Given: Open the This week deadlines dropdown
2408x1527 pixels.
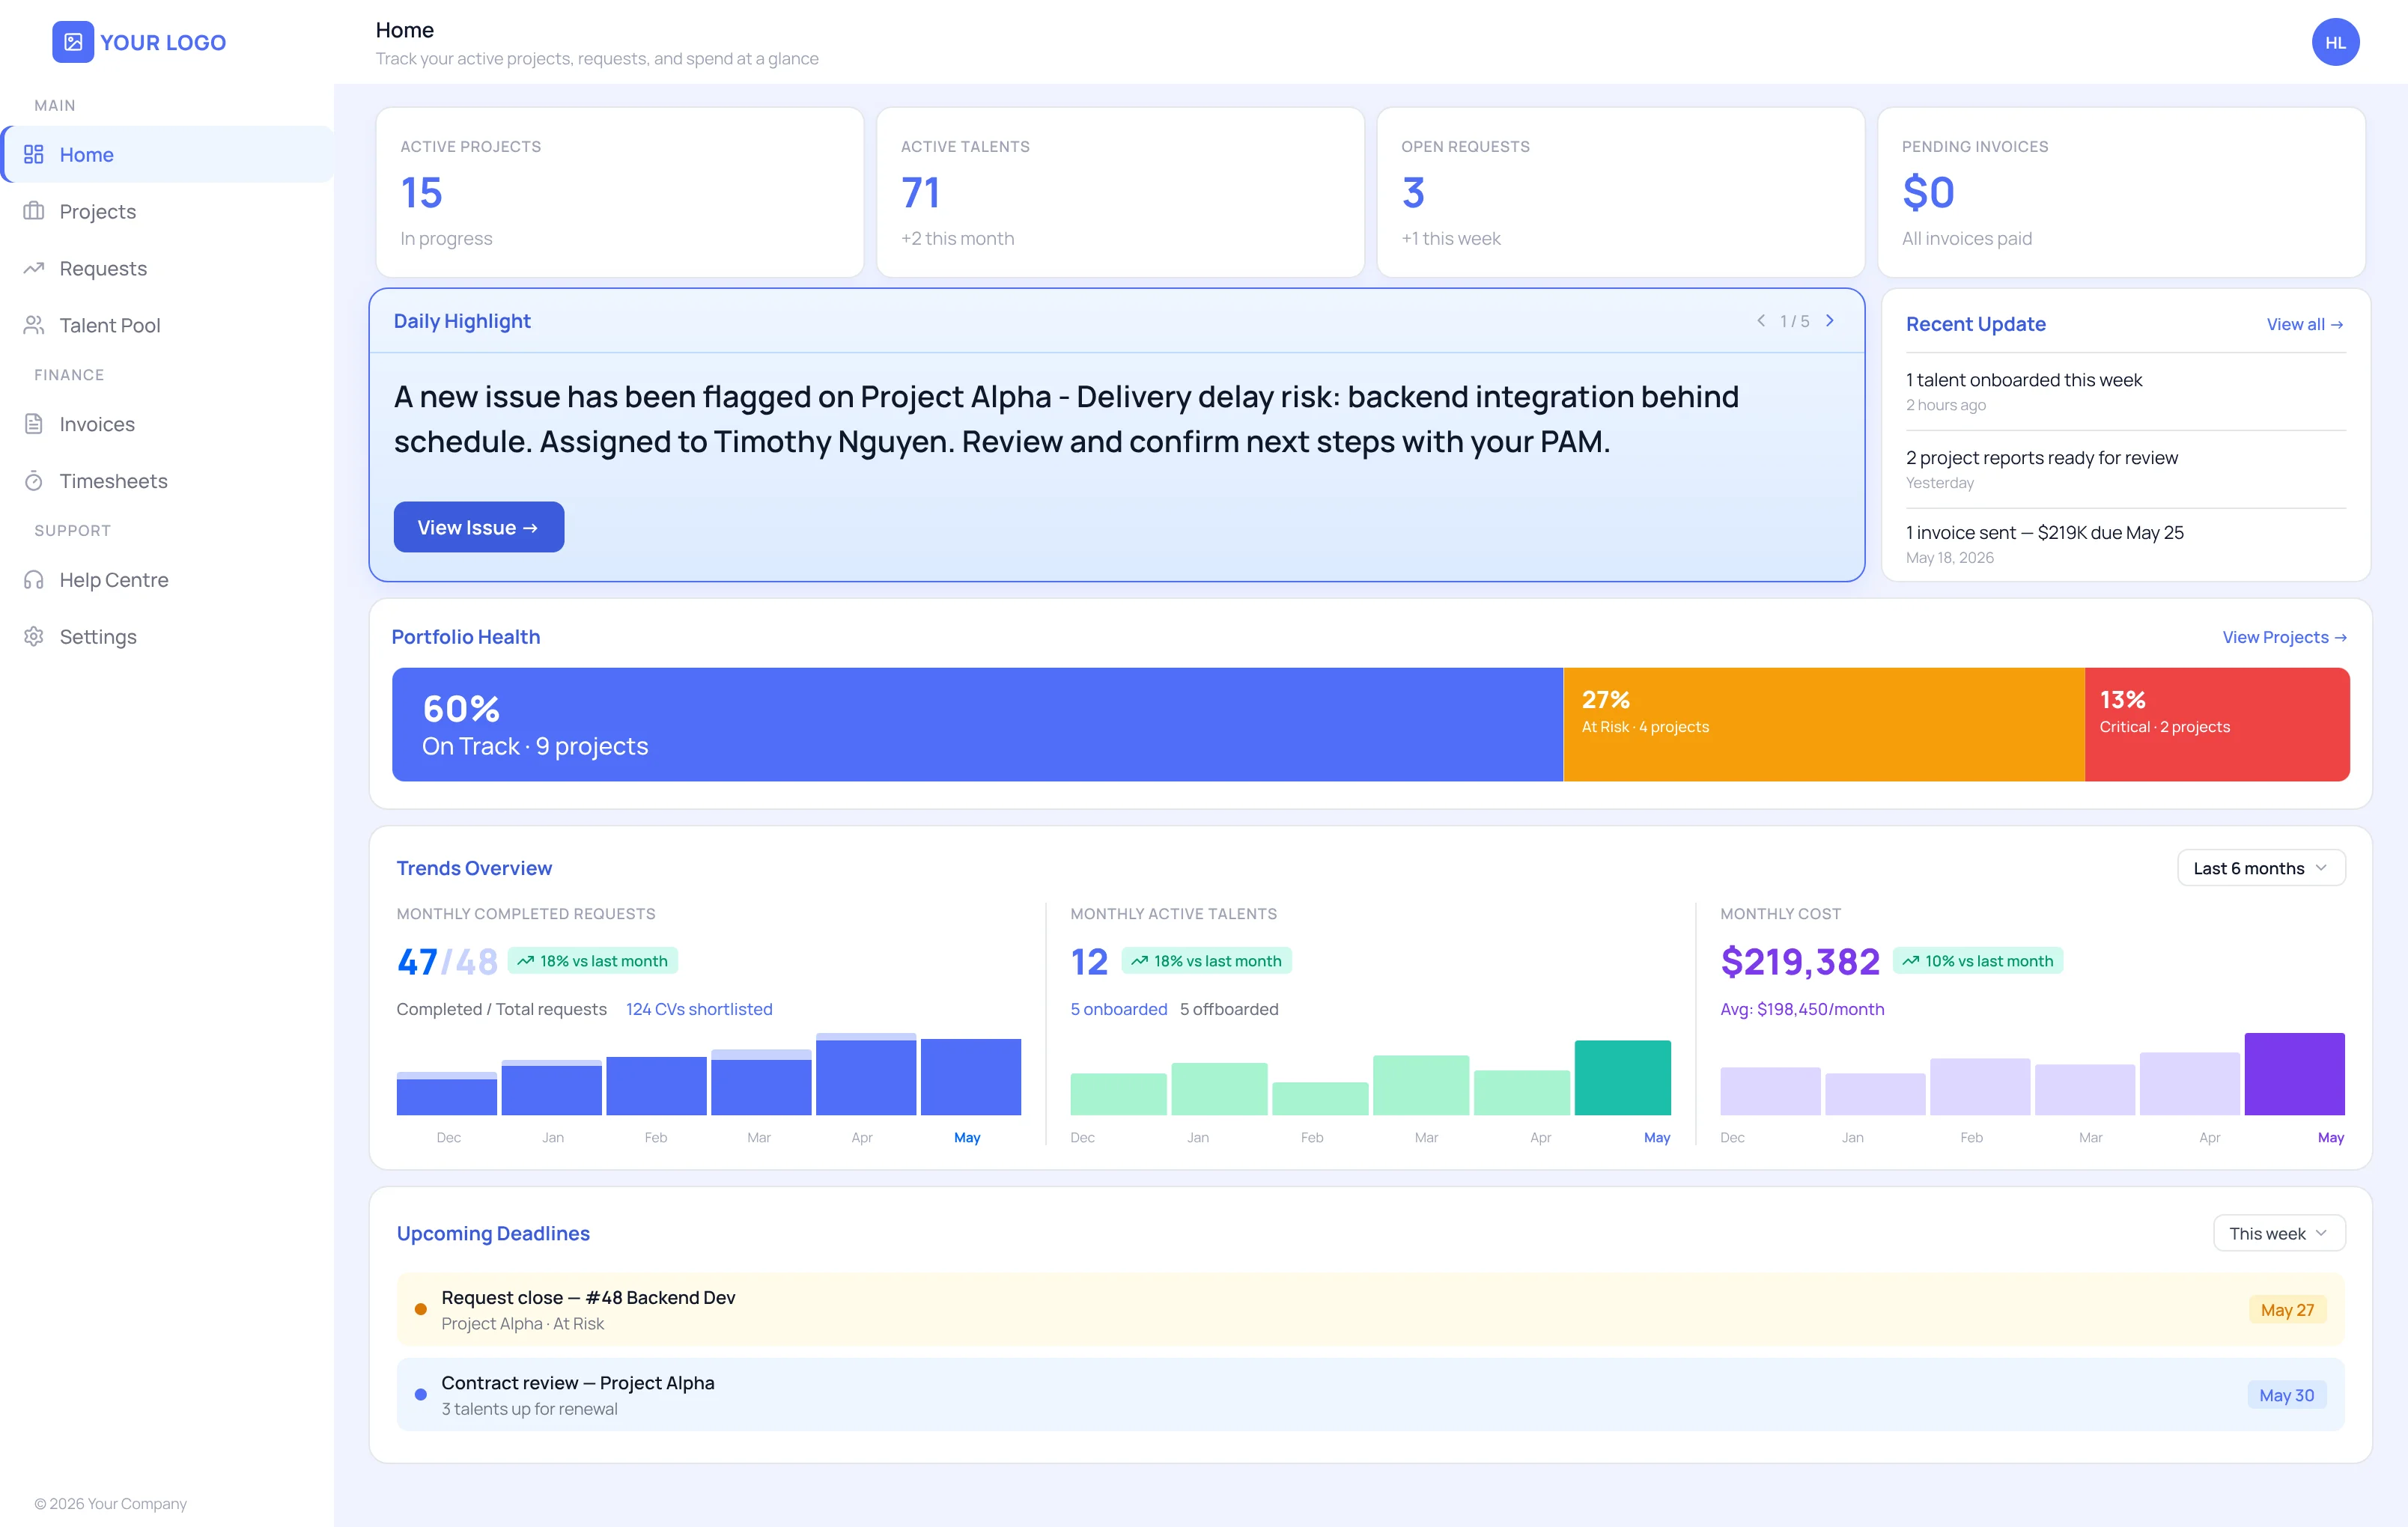Looking at the screenshot, I should coord(2279,1233).
